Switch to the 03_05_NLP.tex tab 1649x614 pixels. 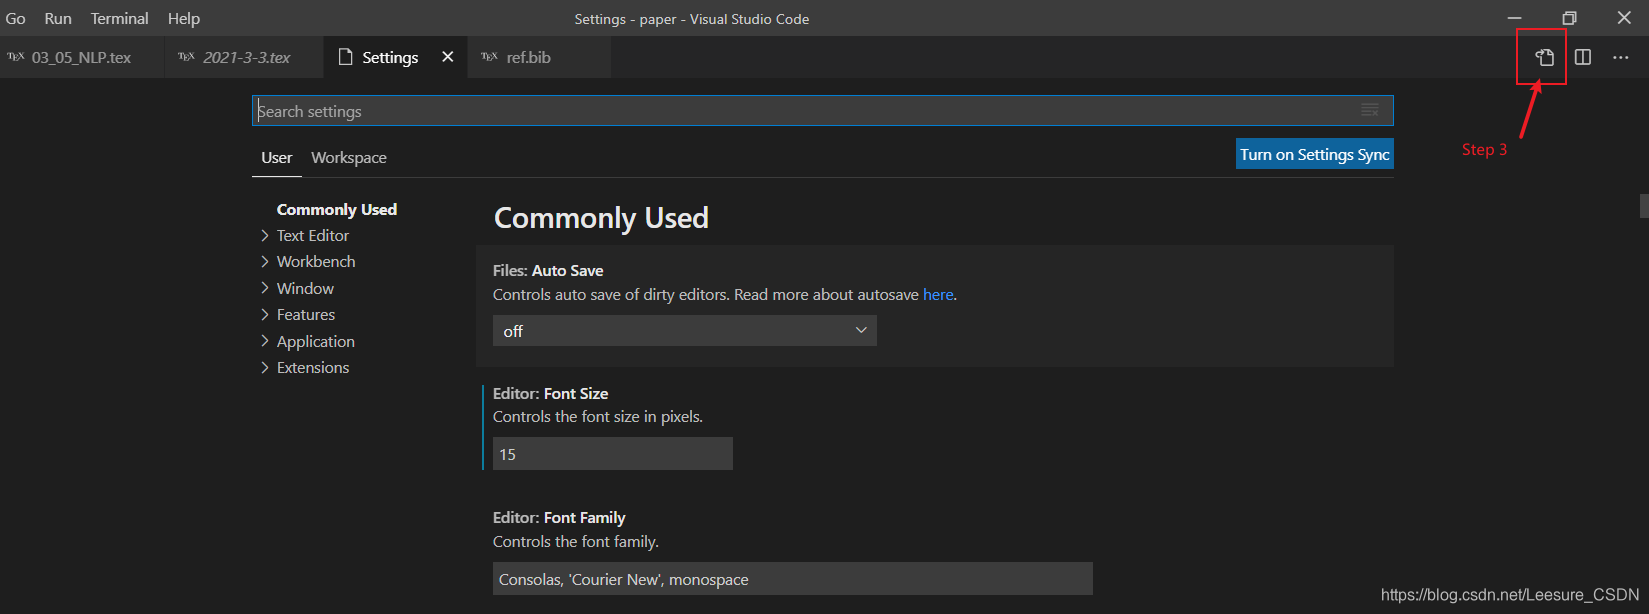82,57
